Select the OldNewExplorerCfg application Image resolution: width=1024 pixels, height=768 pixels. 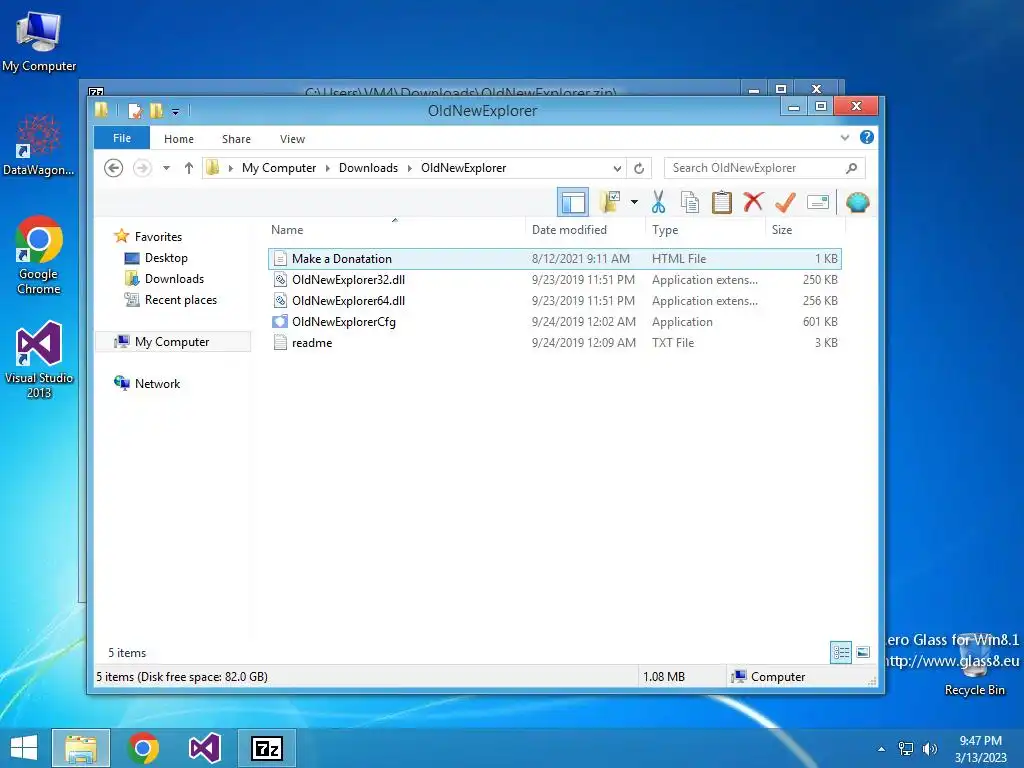pos(554,321)
